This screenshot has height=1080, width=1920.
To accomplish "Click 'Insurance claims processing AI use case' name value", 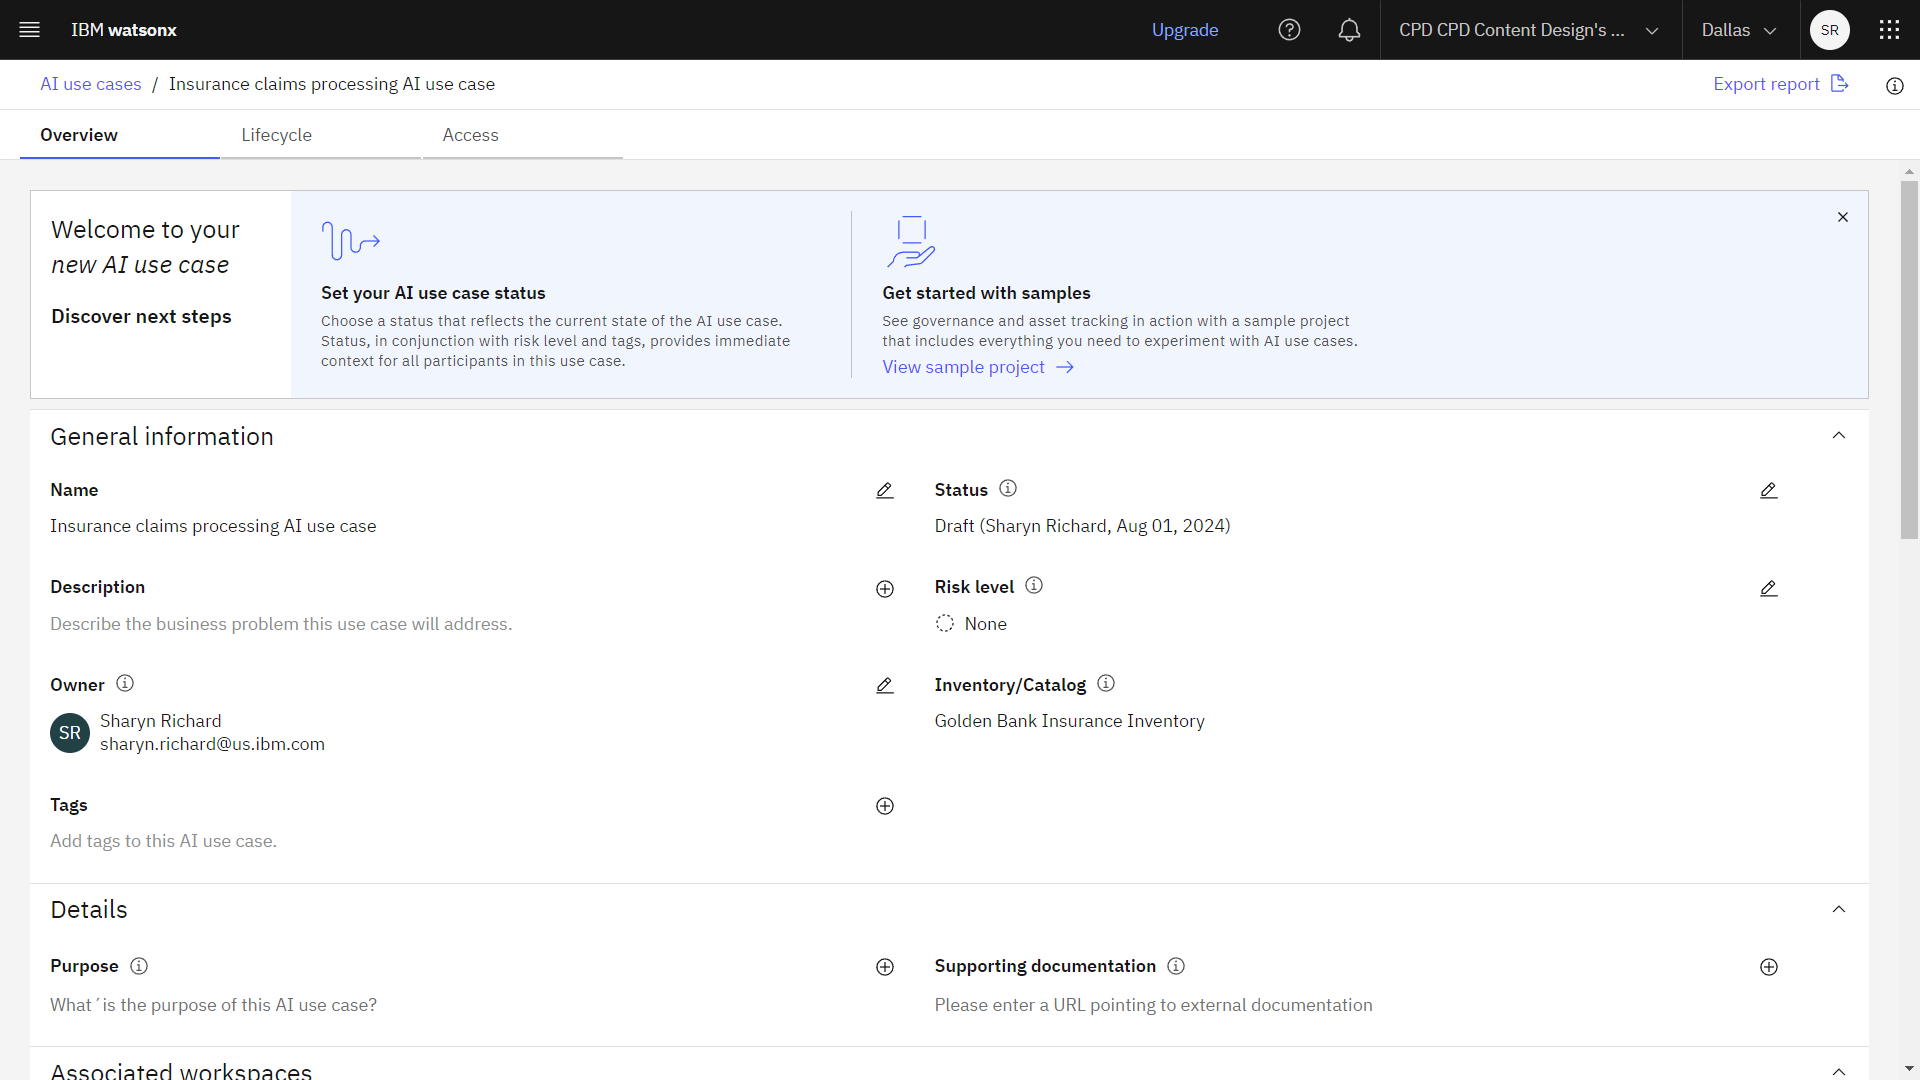I will [213, 526].
